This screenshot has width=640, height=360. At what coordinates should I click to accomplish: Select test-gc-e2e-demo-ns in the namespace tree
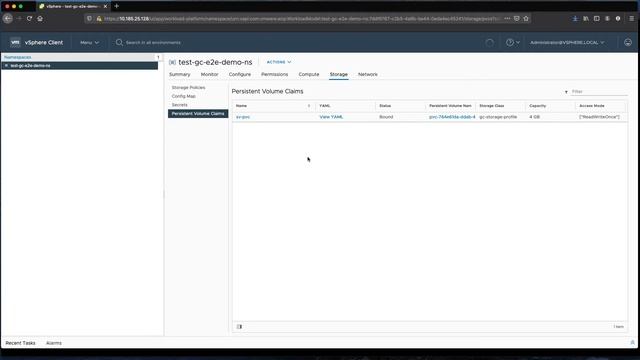coord(80,65)
